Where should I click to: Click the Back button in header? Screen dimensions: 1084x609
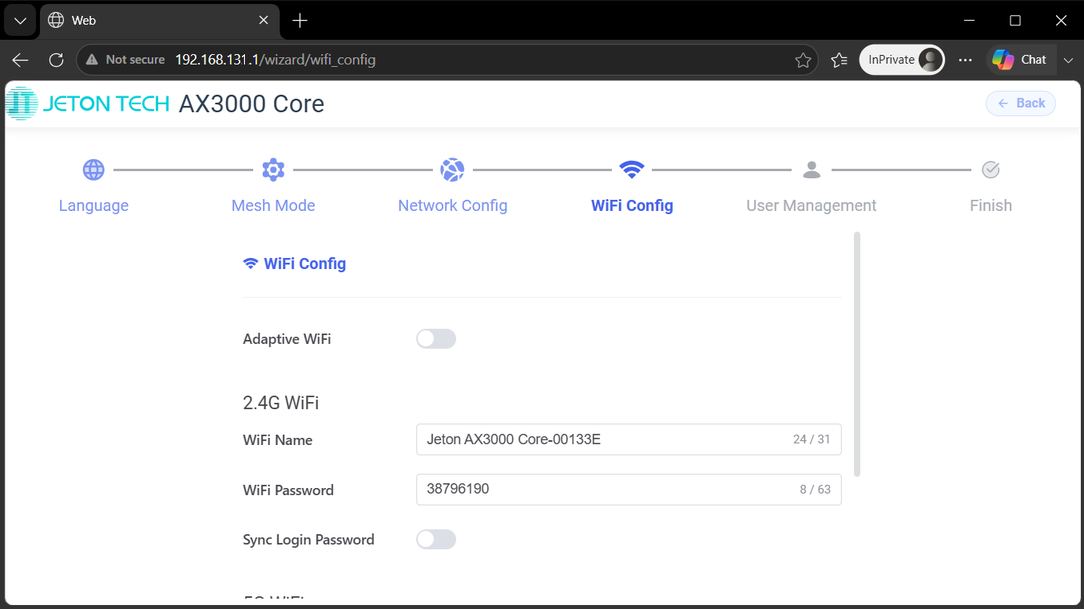(1020, 103)
